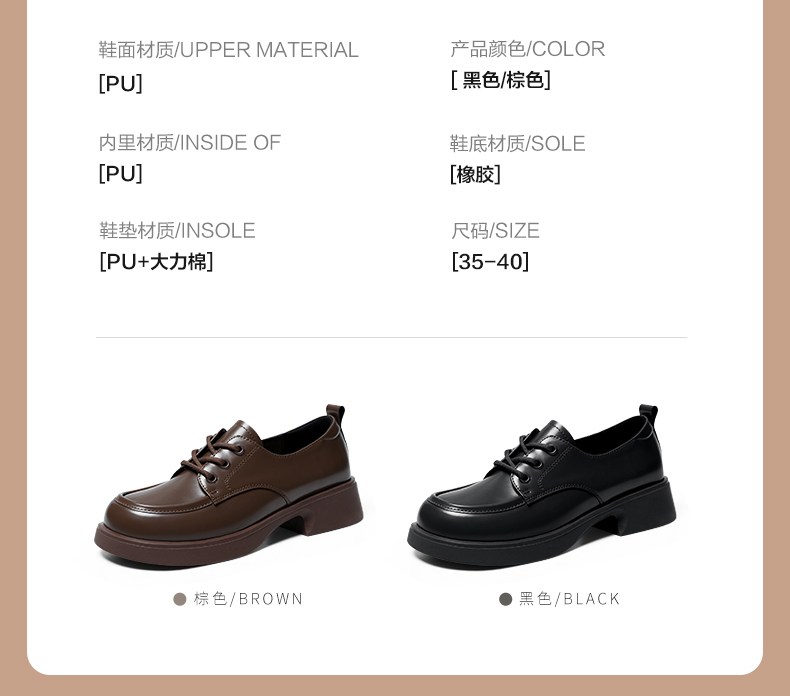Click the 黑色/BLACK label
The height and width of the screenshot is (696, 790).
[570, 599]
